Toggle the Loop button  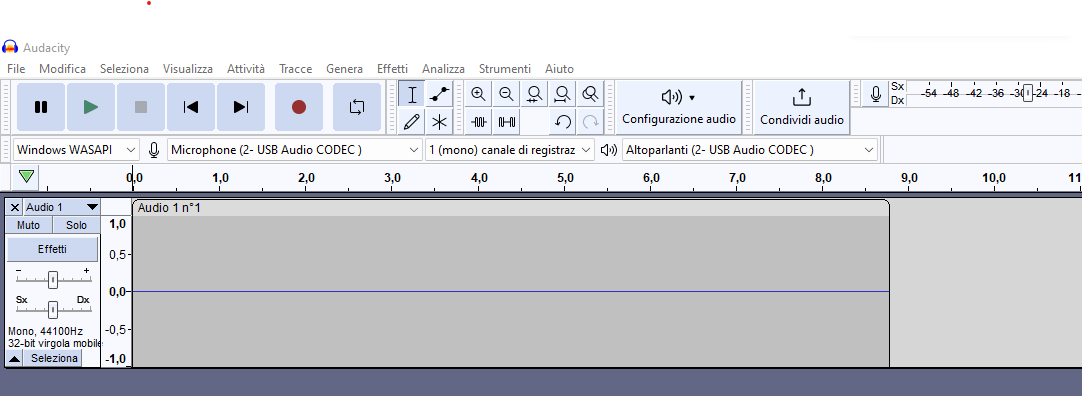coord(357,107)
